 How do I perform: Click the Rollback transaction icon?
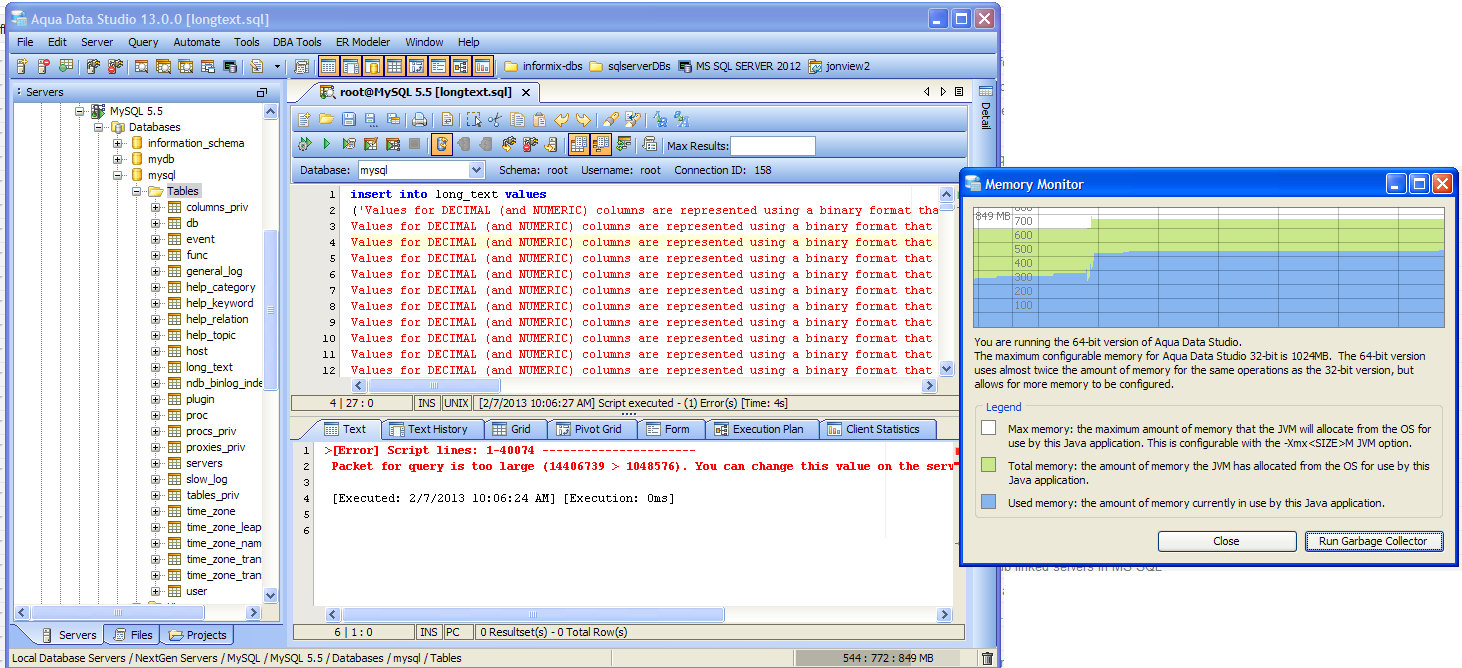point(485,145)
